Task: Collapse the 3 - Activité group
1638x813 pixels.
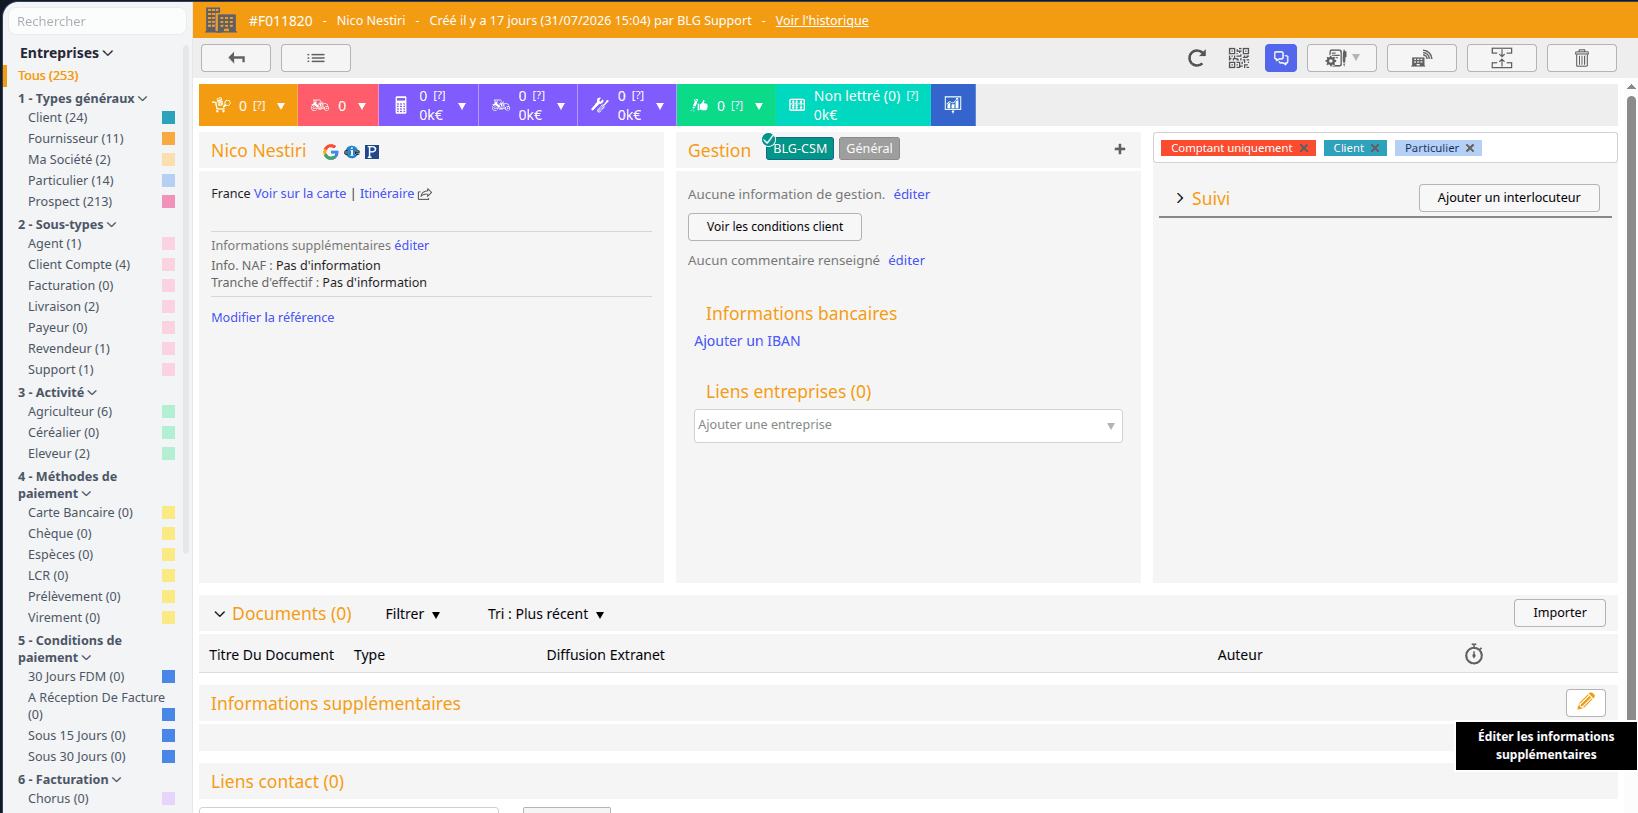Action: pyautogui.click(x=57, y=392)
